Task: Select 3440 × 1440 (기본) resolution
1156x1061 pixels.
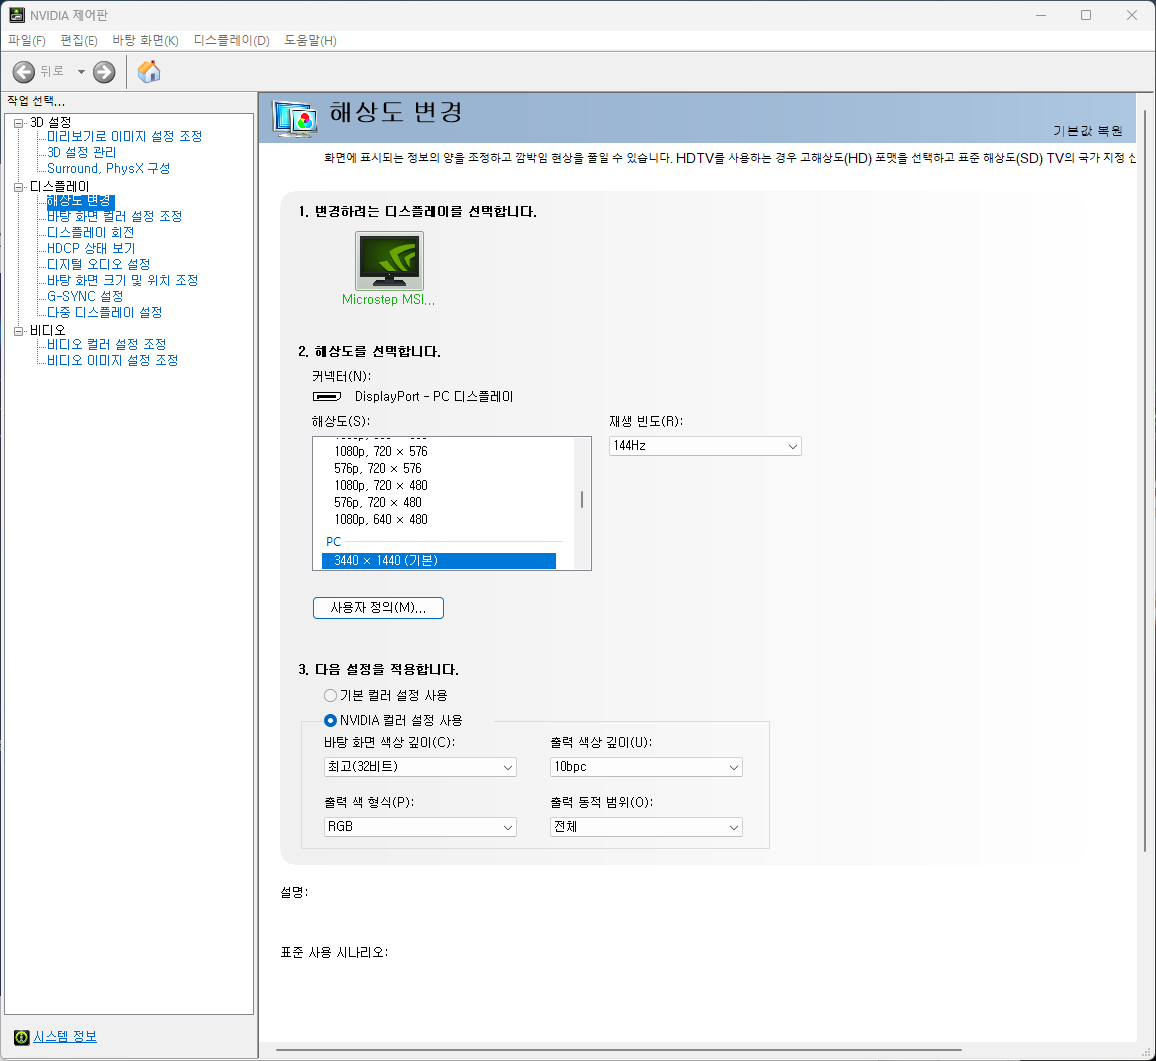Action: click(x=439, y=561)
